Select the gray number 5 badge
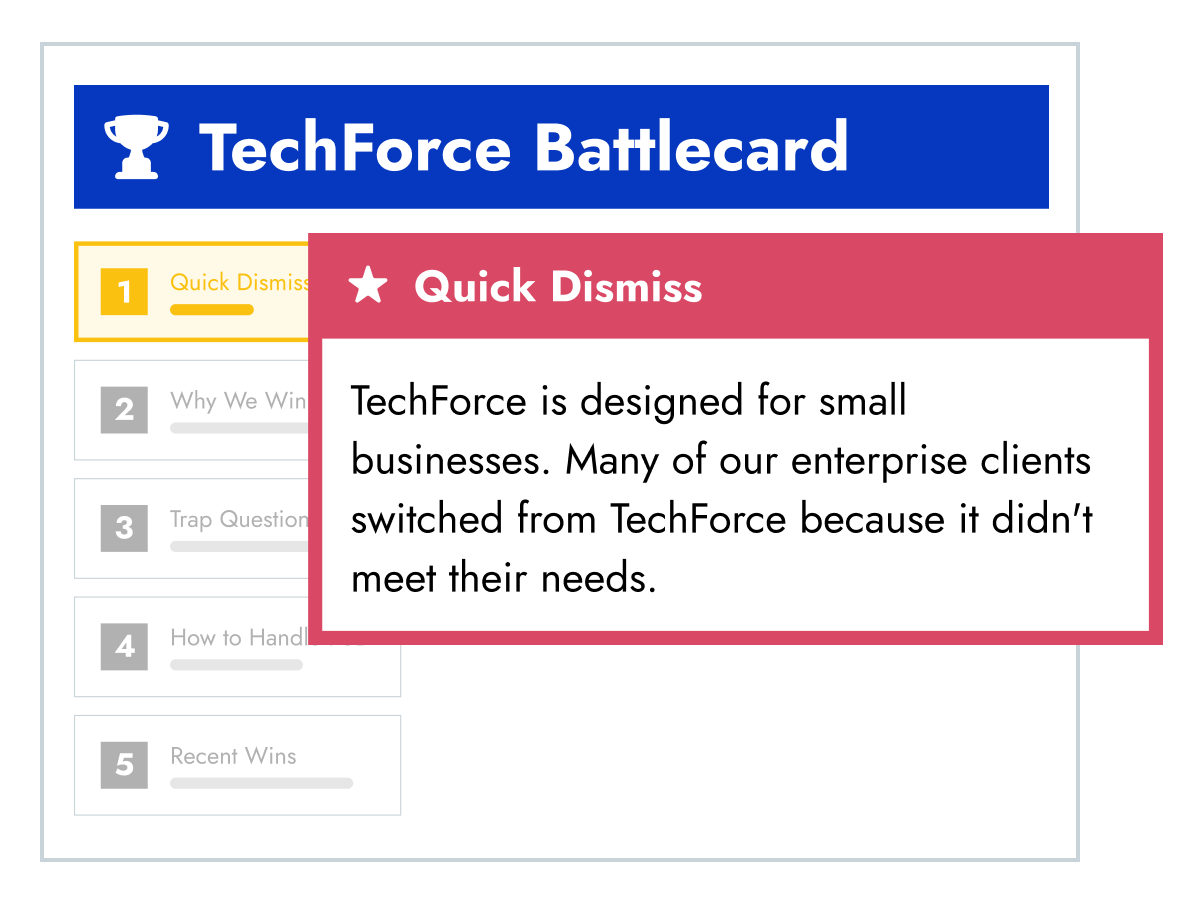Image resolution: width=1200 pixels, height=900 pixels. coord(124,765)
